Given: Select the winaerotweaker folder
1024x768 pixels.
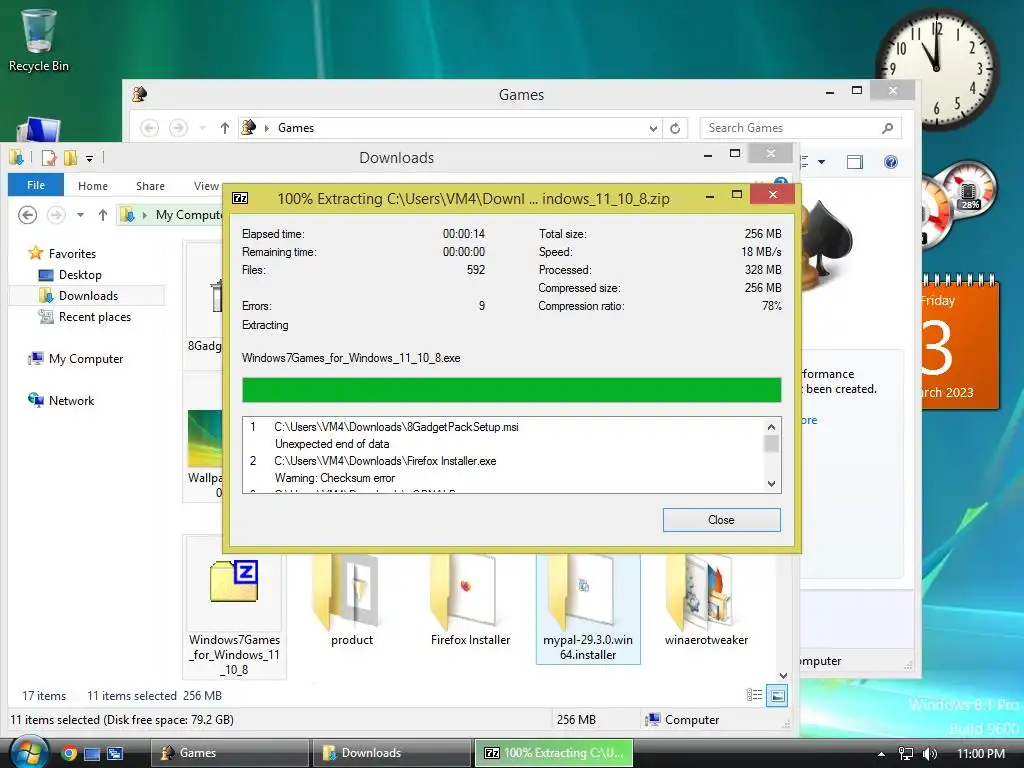Looking at the screenshot, I should [706, 601].
